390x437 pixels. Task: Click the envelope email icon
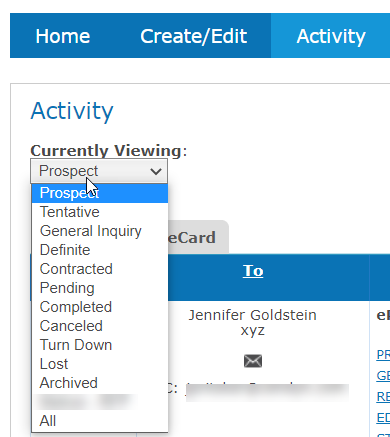[253, 361]
